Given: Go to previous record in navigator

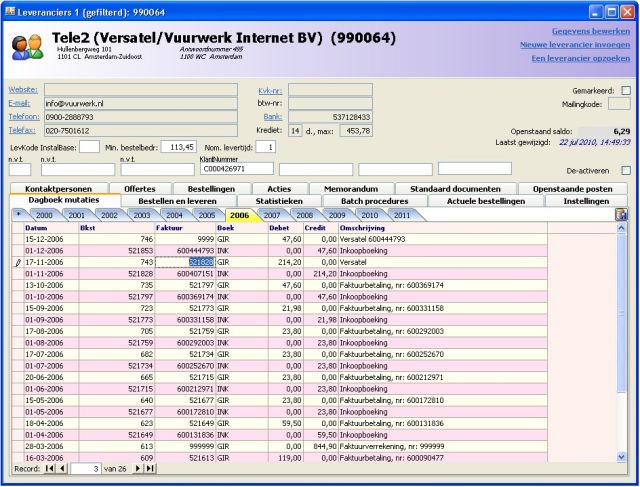Looking at the screenshot, I should click(62, 467).
